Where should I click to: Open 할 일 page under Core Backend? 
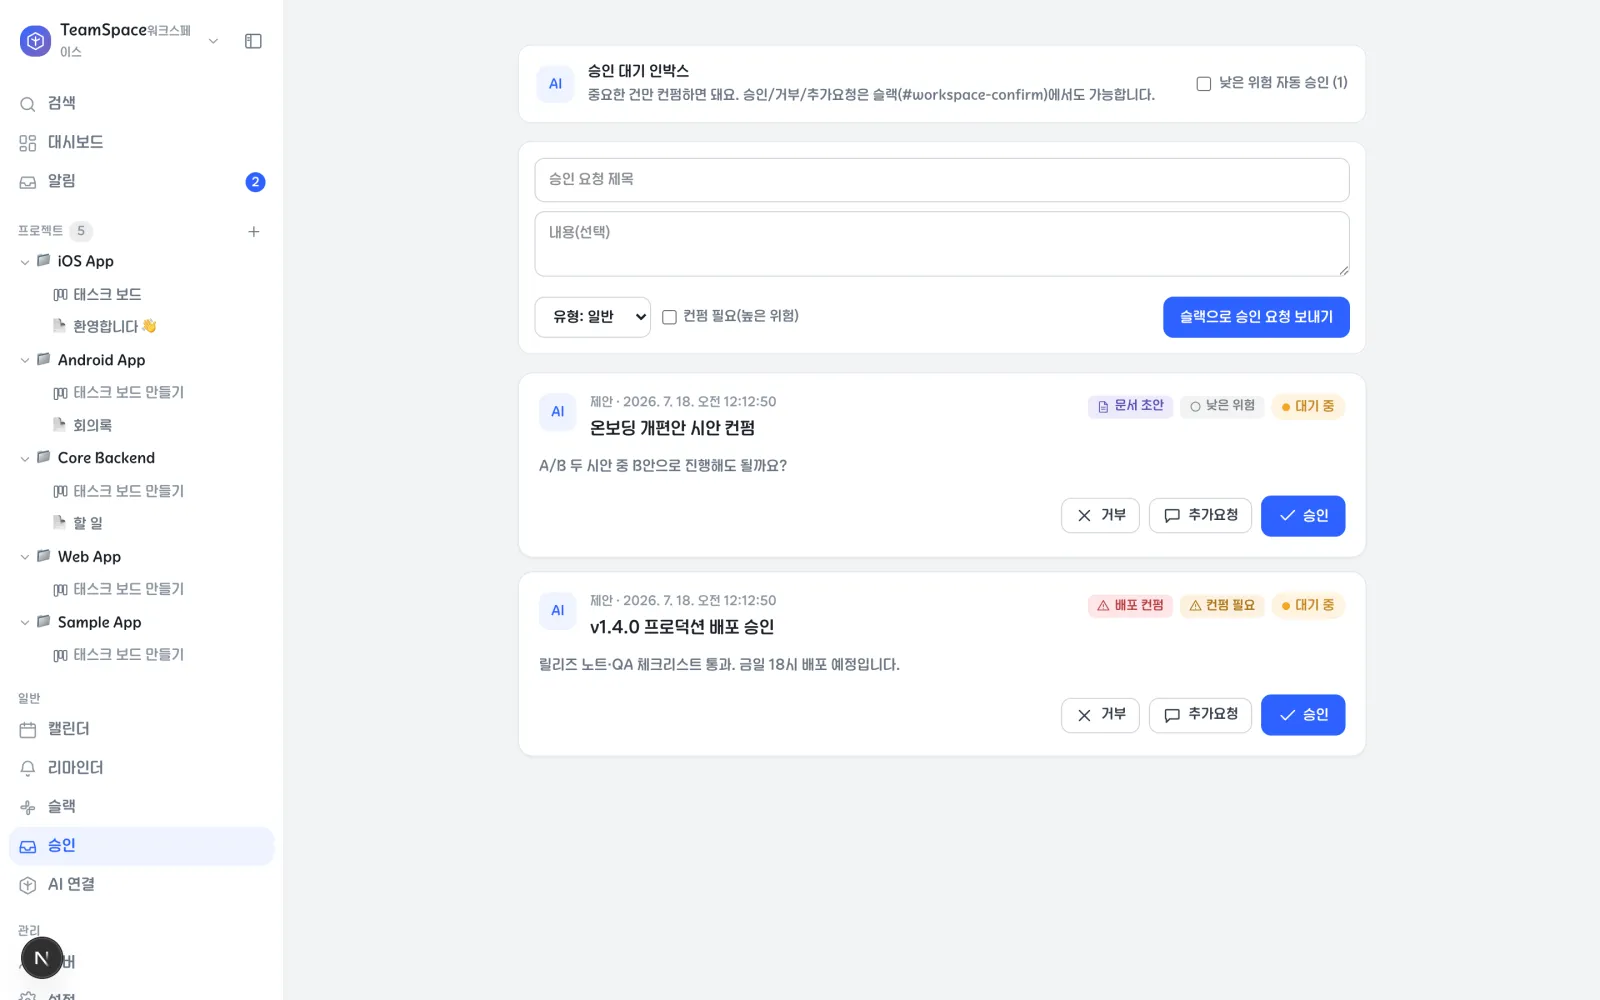pos(78,523)
